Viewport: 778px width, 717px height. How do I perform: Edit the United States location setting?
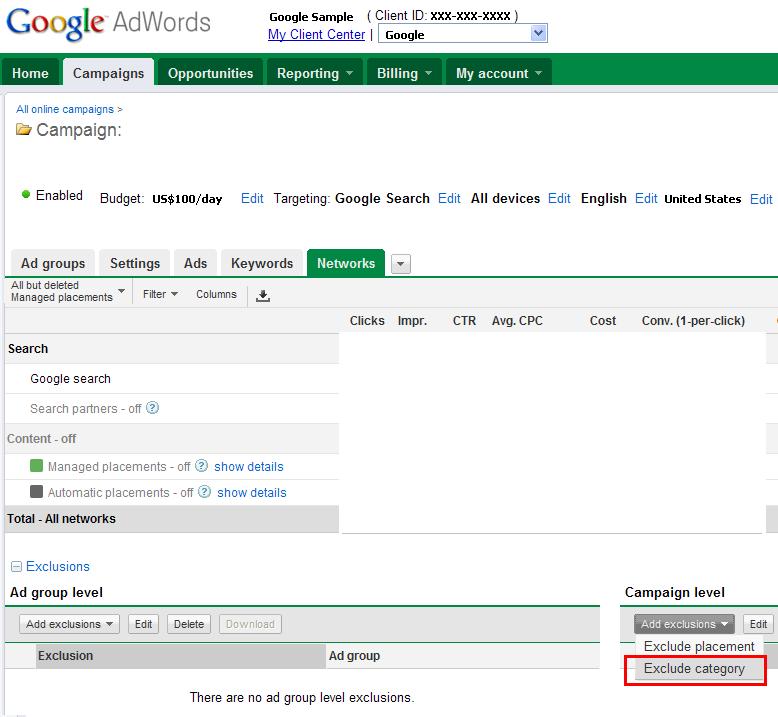pos(761,199)
